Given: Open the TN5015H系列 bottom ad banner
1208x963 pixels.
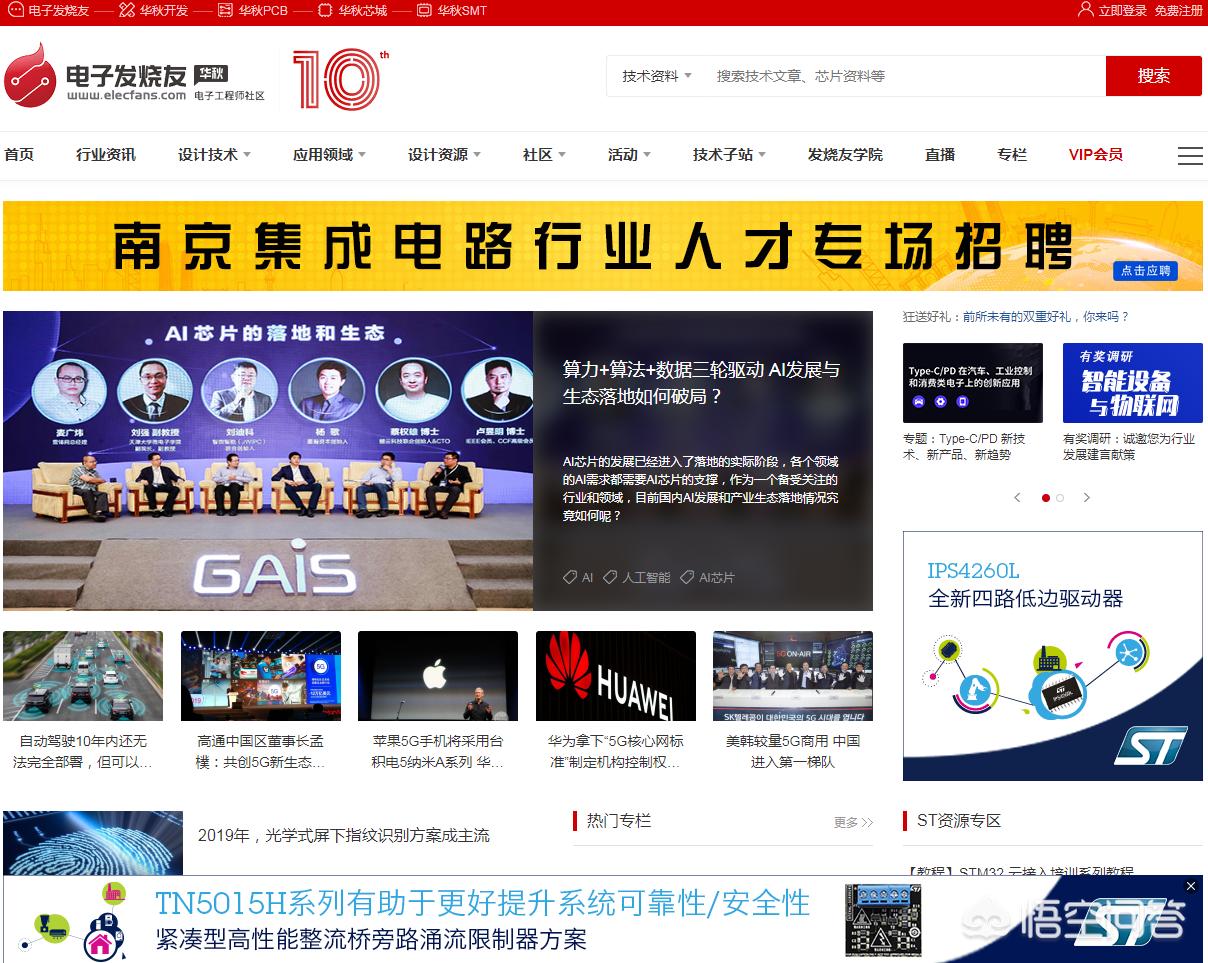Looking at the screenshot, I should point(603,920).
